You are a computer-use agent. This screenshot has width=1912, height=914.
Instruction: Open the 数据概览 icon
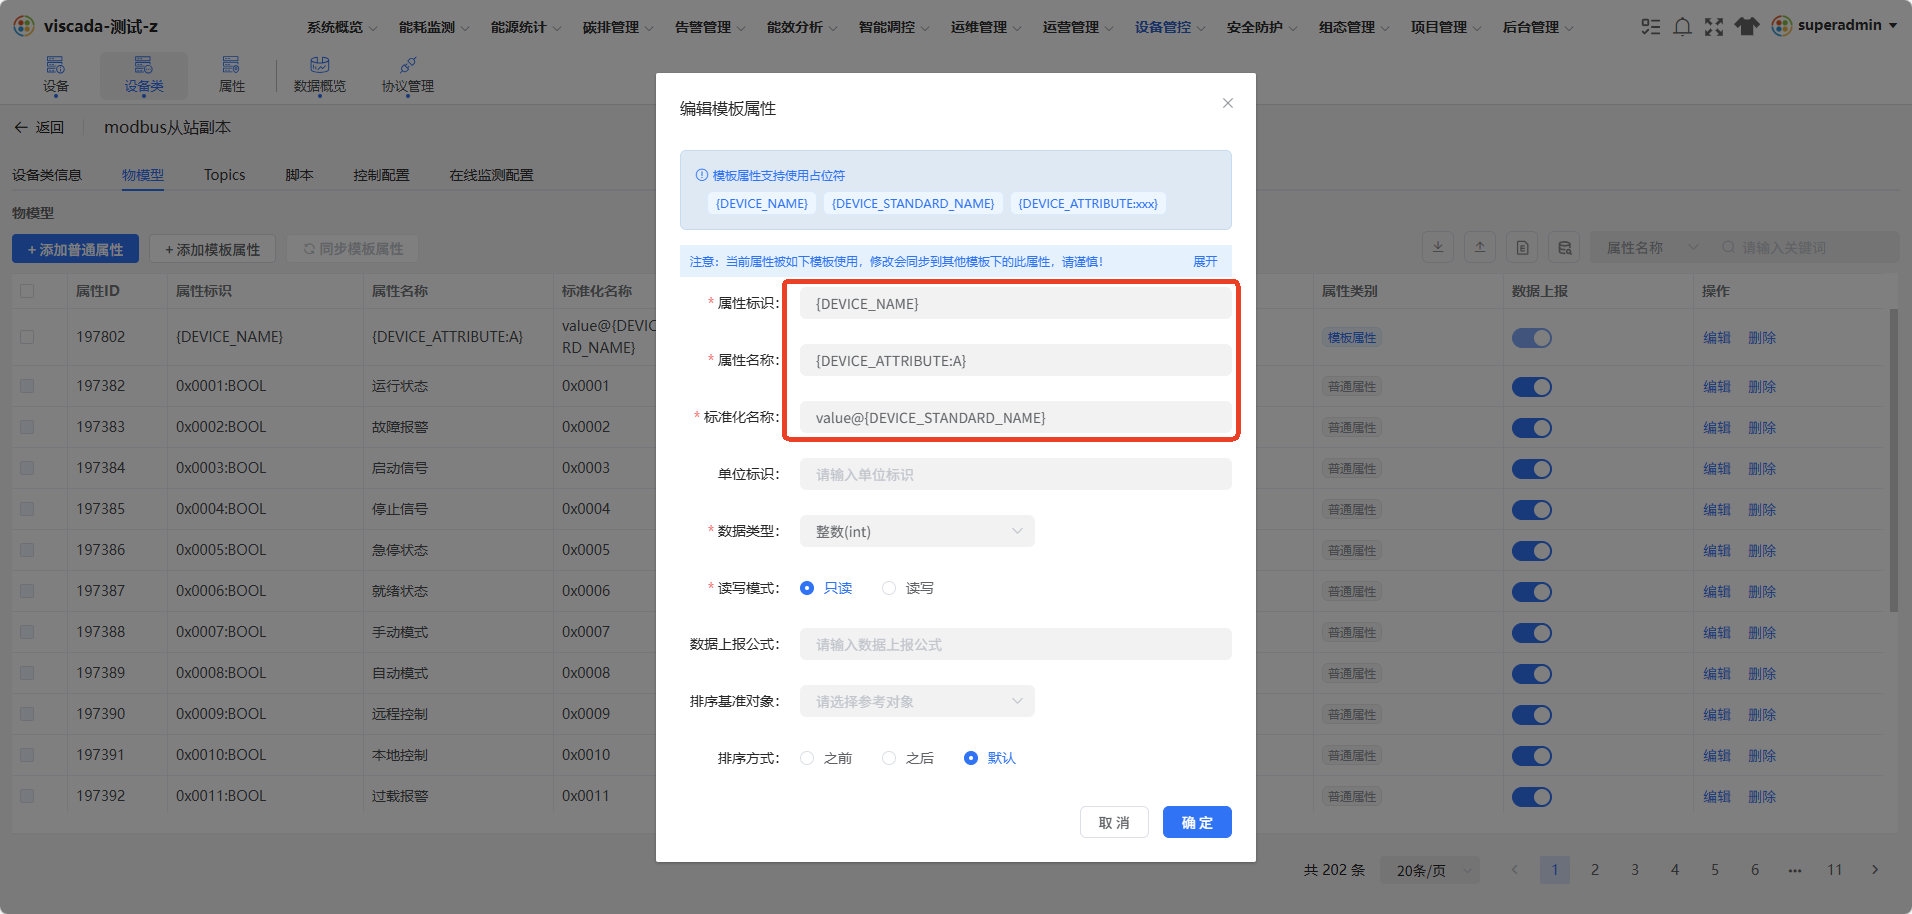point(320,75)
